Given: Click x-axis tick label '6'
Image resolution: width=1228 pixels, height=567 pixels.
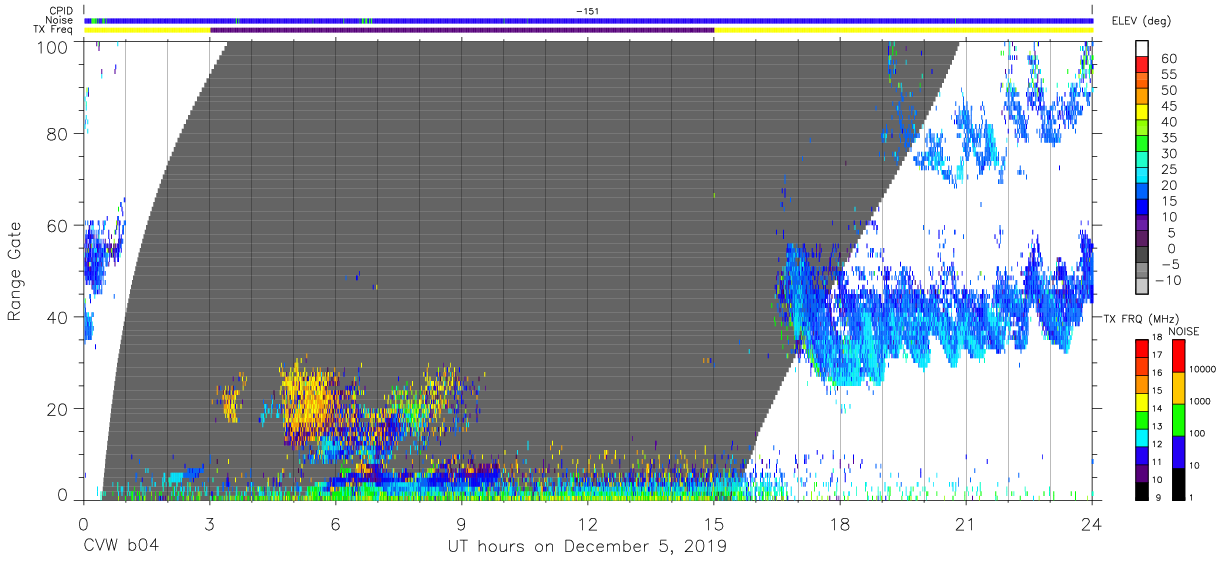Looking at the screenshot, I should point(335,524).
